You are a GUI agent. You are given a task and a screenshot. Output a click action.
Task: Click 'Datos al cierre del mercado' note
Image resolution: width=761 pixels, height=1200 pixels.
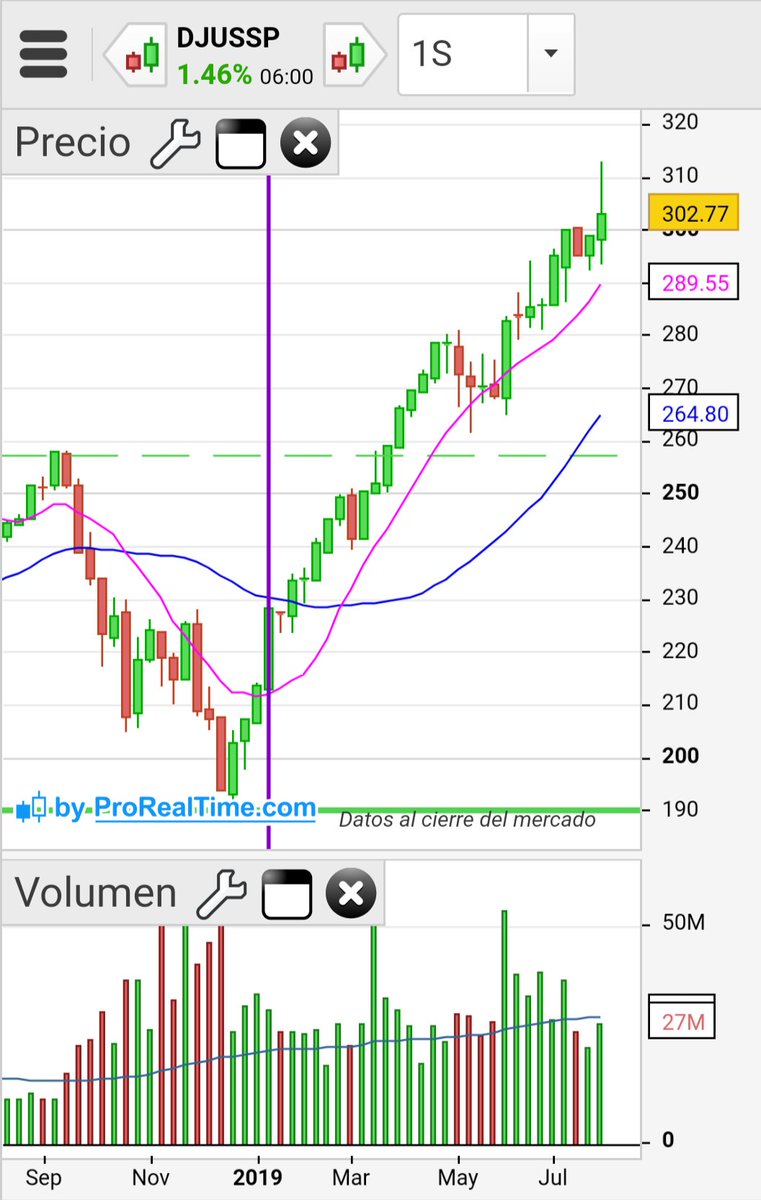pyautogui.click(x=467, y=820)
